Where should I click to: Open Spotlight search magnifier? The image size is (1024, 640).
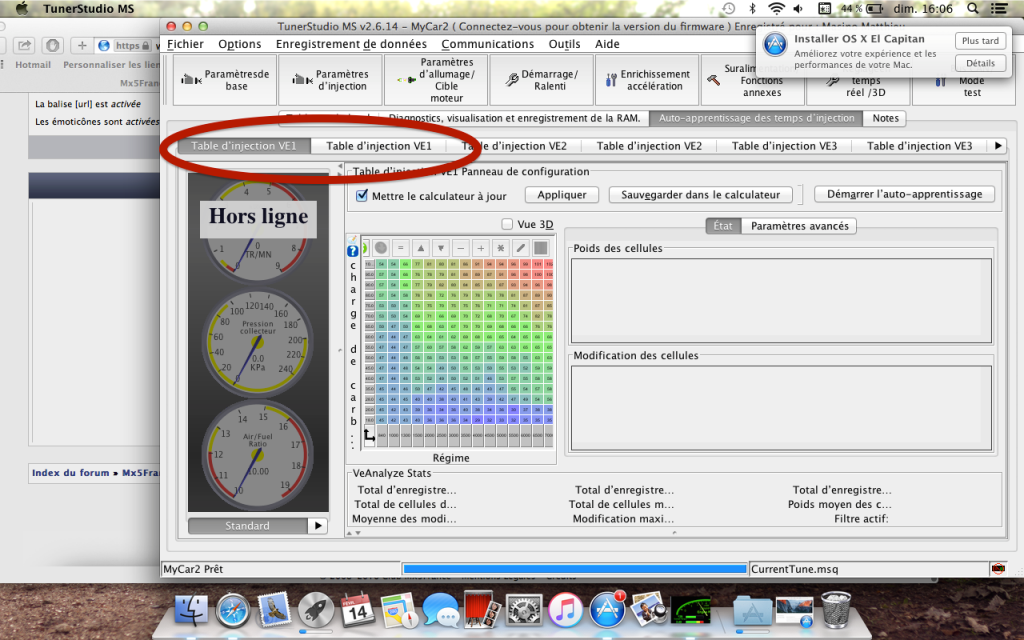coord(972,8)
